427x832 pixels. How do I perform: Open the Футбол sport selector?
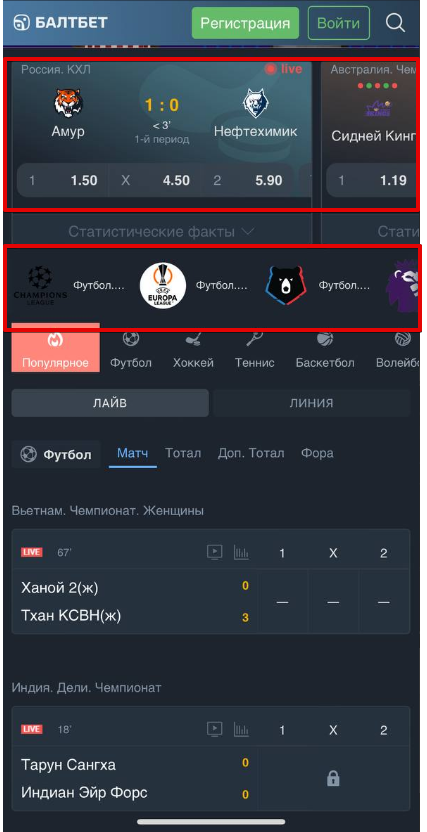tap(56, 454)
